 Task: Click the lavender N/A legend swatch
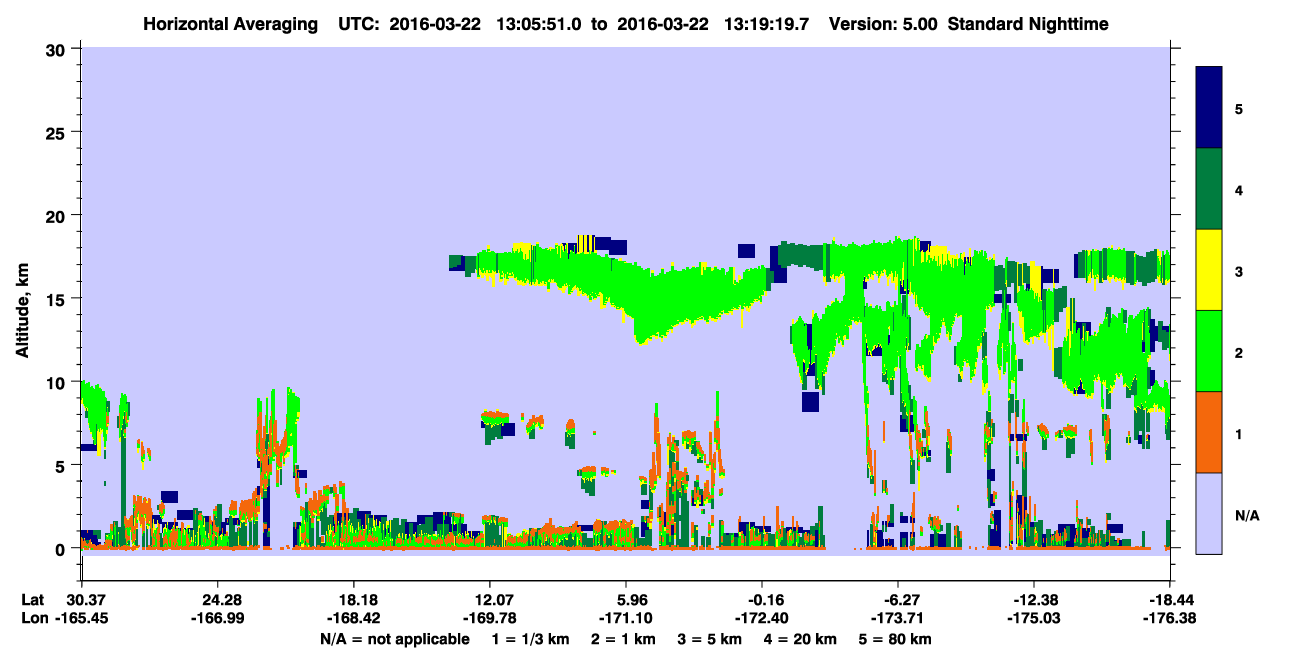click(1209, 513)
